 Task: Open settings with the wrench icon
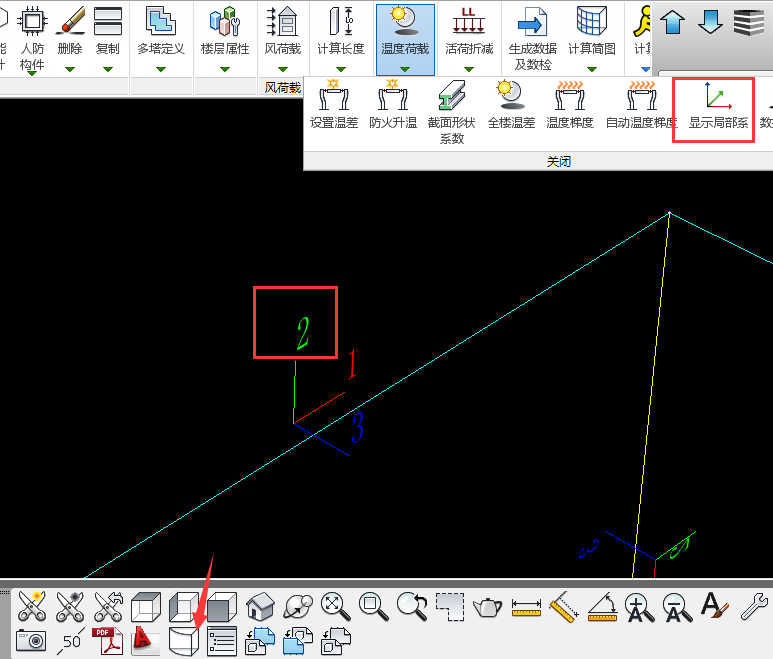coord(754,606)
